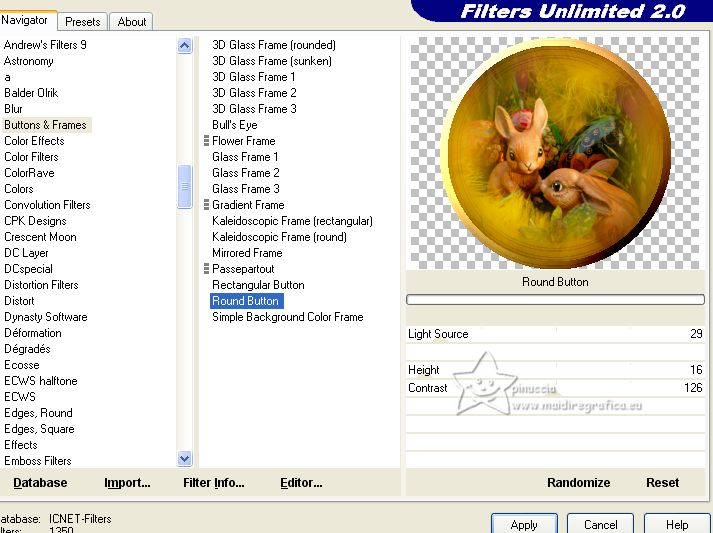Select the Color Filters category

tap(31, 157)
